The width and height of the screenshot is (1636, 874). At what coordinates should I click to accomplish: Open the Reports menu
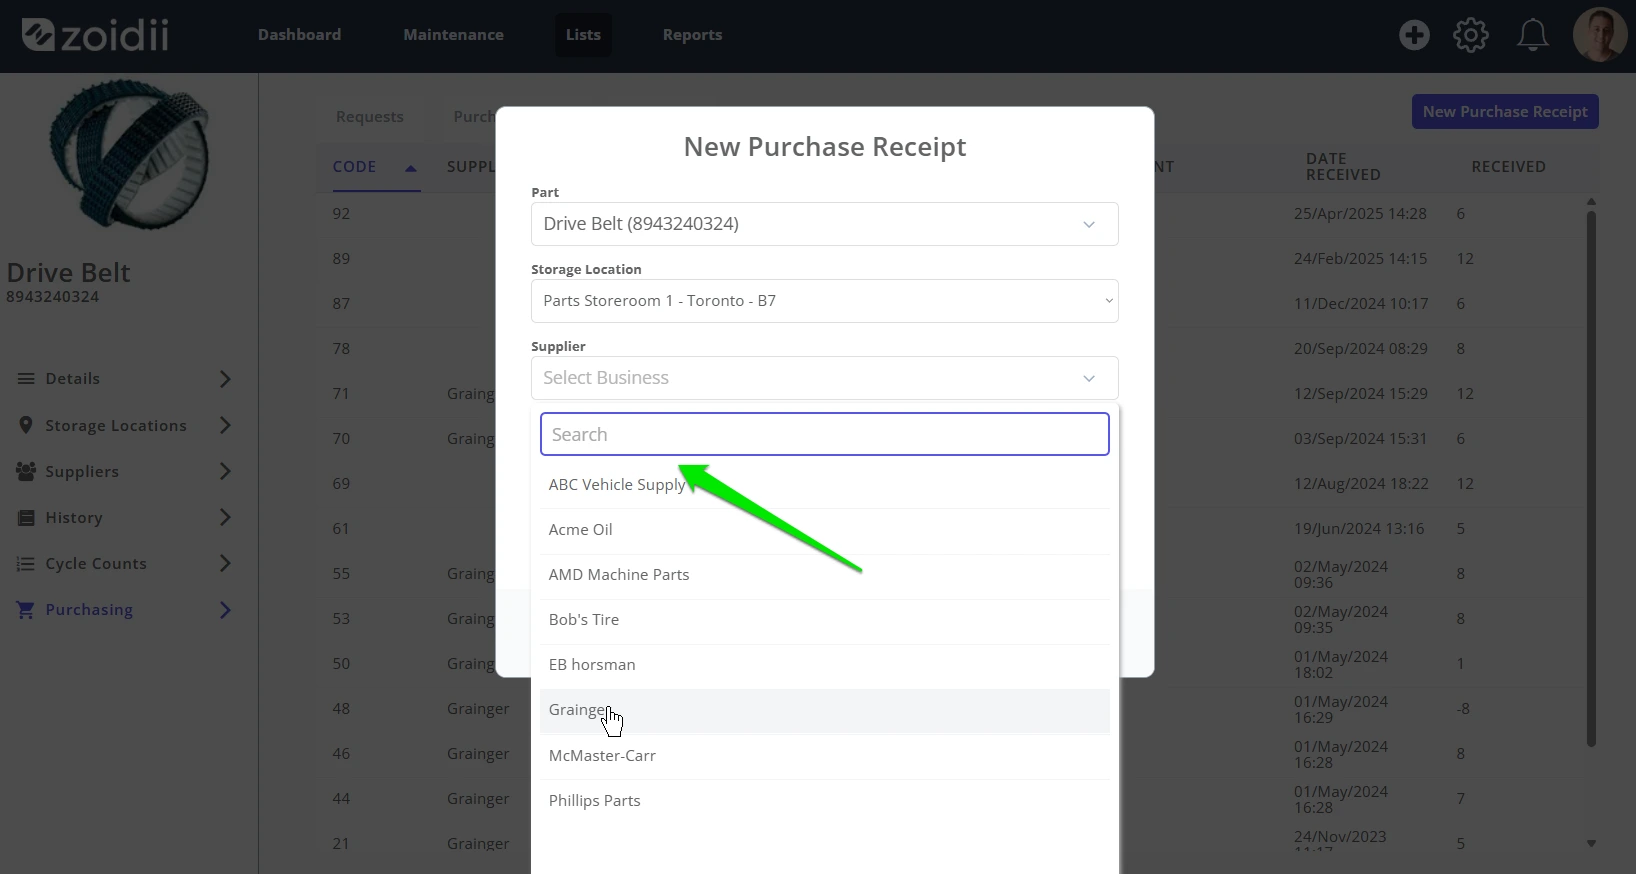coord(692,35)
